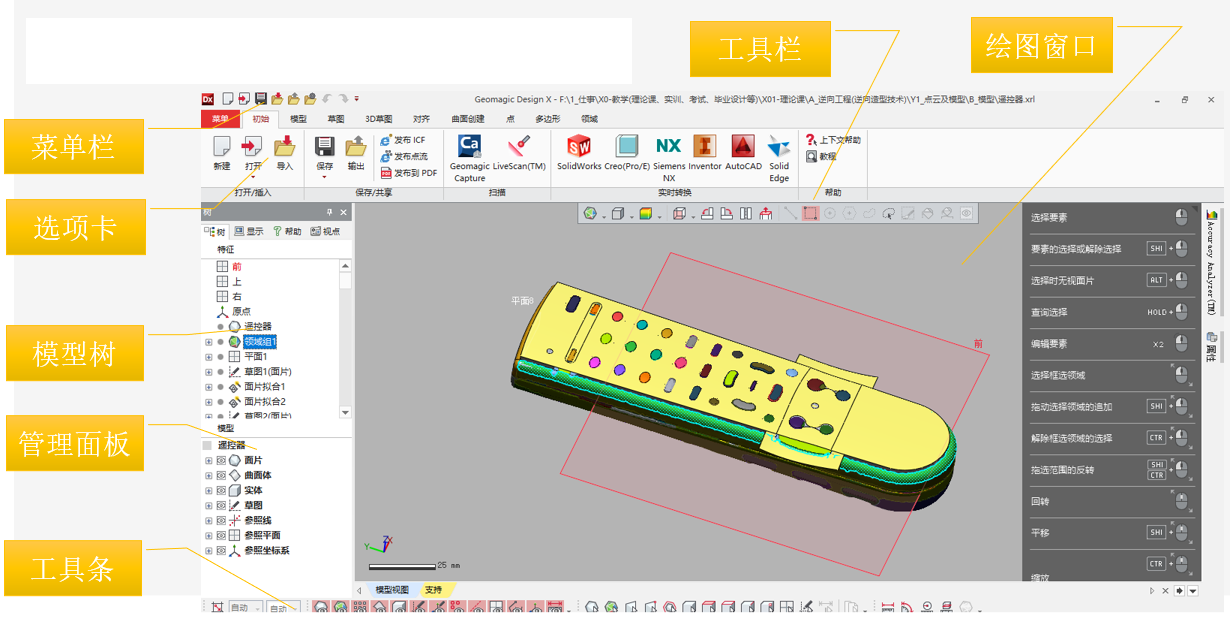Toggle visibility eye for 参照线
This screenshot has width=1230, height=621.
coord(221,520)
